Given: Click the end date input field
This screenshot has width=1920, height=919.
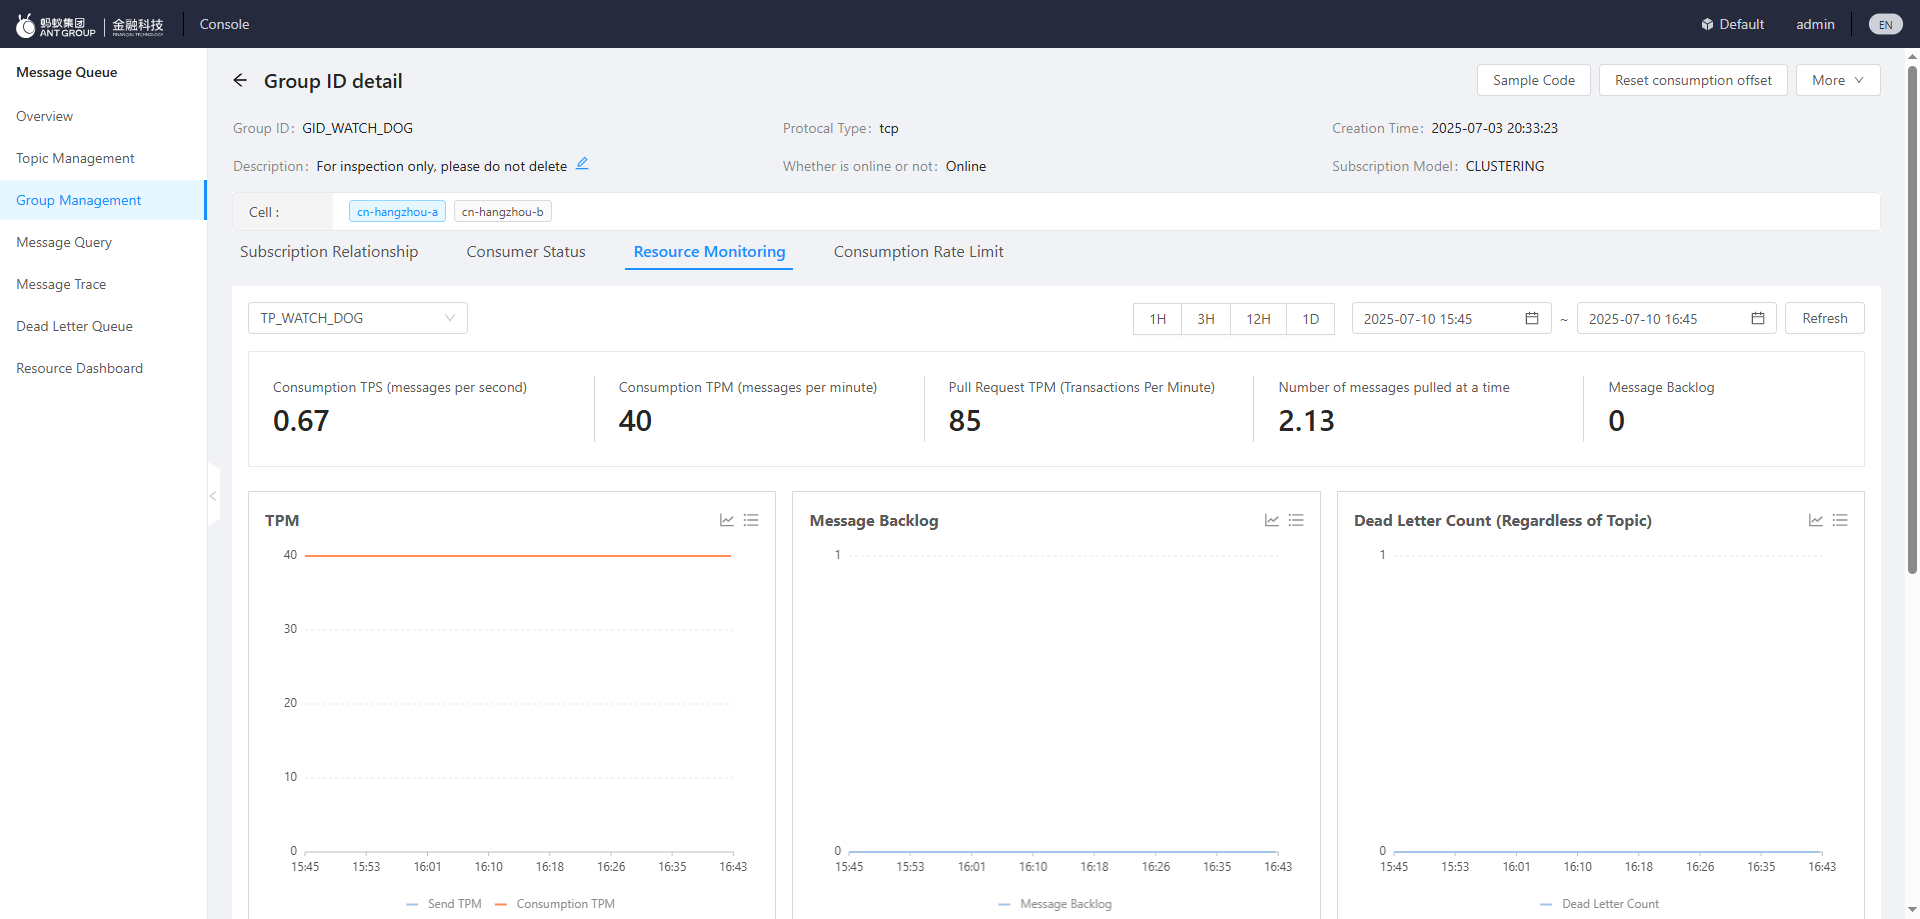Looking at the screenshot, I should (1677, 318).
